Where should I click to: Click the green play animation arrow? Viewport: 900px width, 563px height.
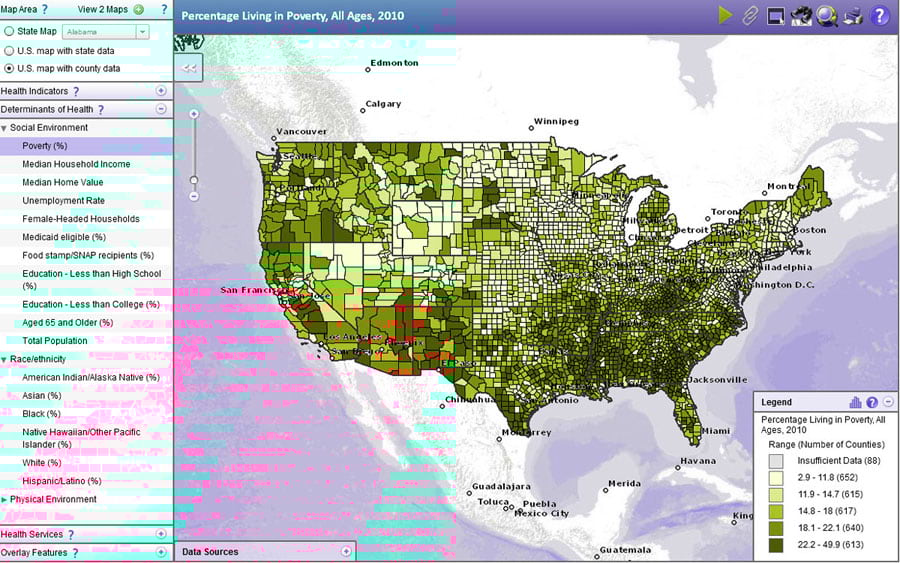point(725,15)
